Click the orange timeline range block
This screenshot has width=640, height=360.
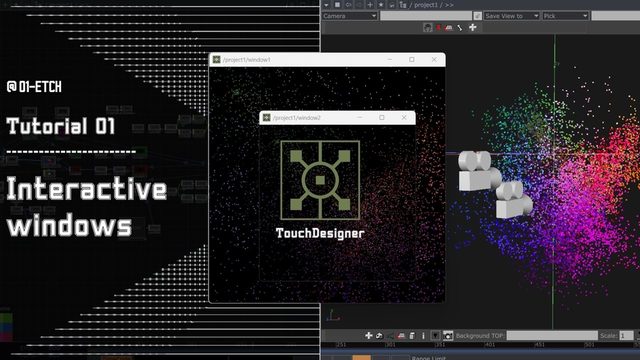coord(361,358)
